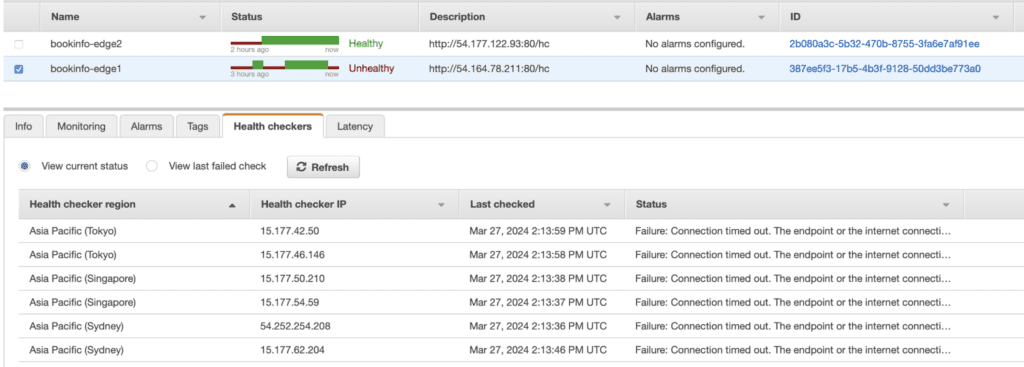This screenshot has height=367, width=1024.
Task: Open the Alarms tab
Action: pos(146,127)
